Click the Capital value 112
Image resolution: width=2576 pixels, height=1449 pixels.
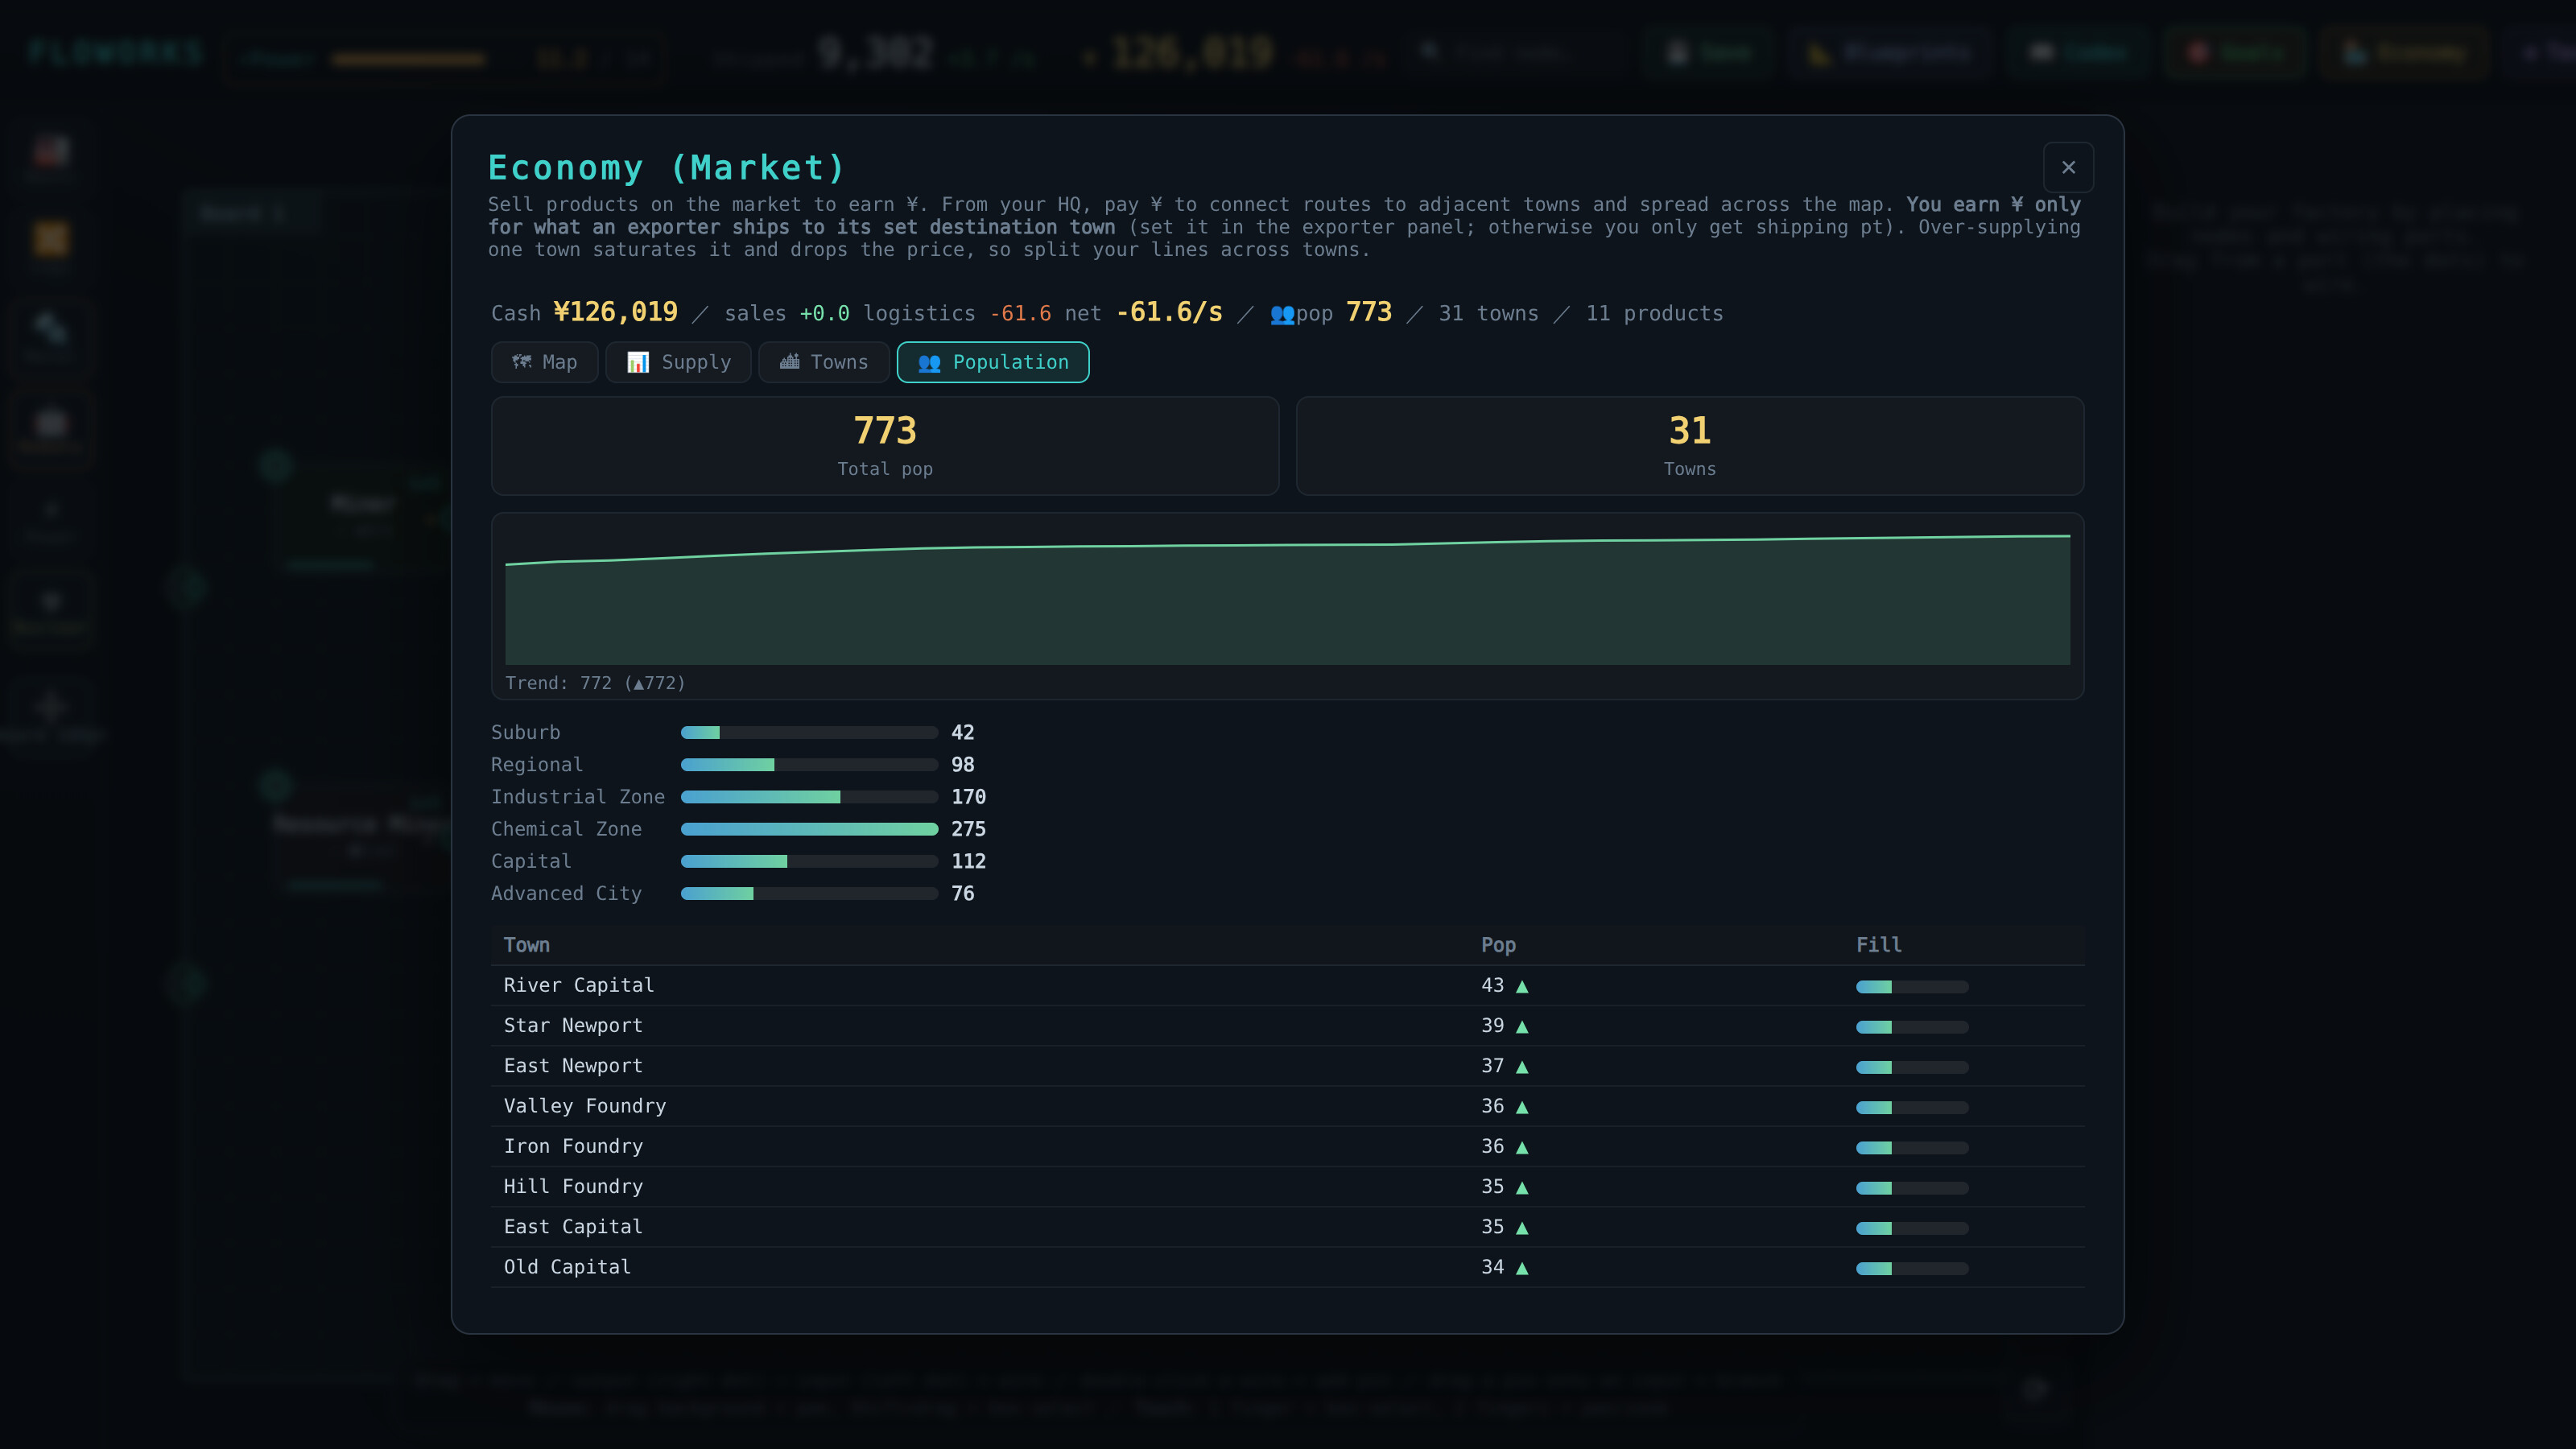968,861
